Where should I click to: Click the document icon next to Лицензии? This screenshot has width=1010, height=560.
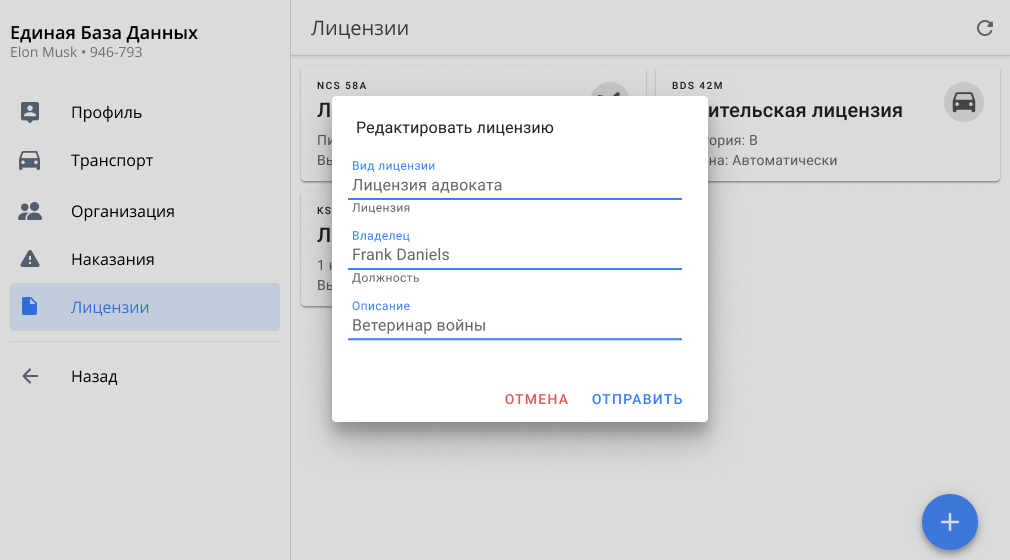tap(30, 307)
